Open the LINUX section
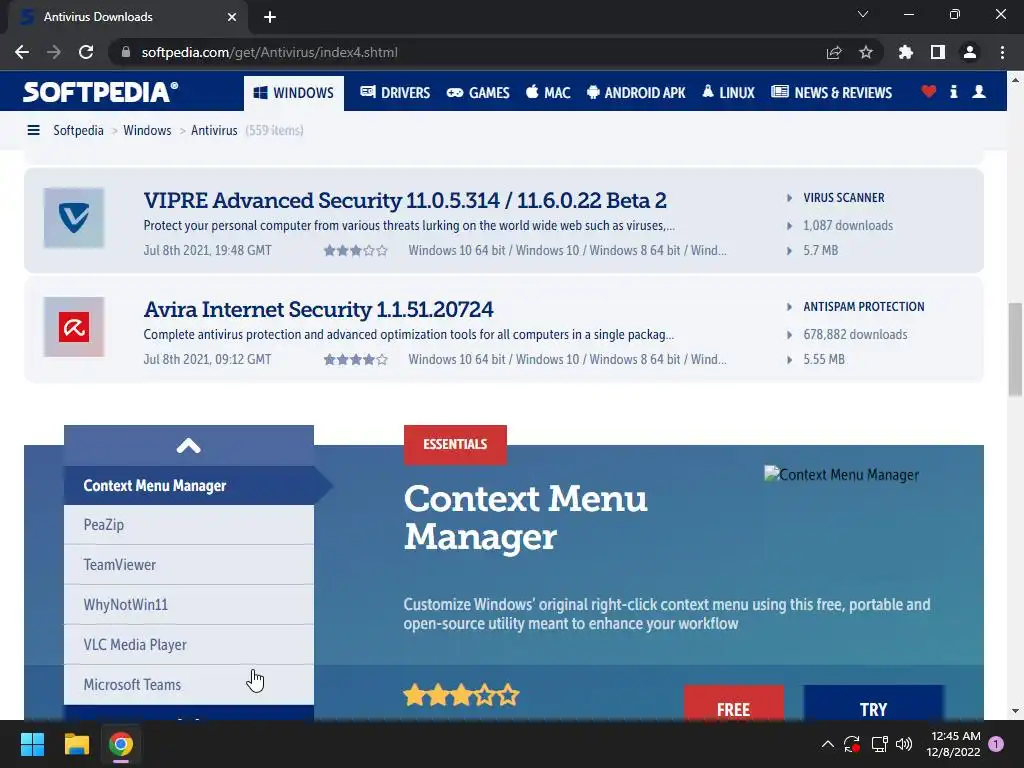Screen dimensions: 1024x768 pos(728,93)
